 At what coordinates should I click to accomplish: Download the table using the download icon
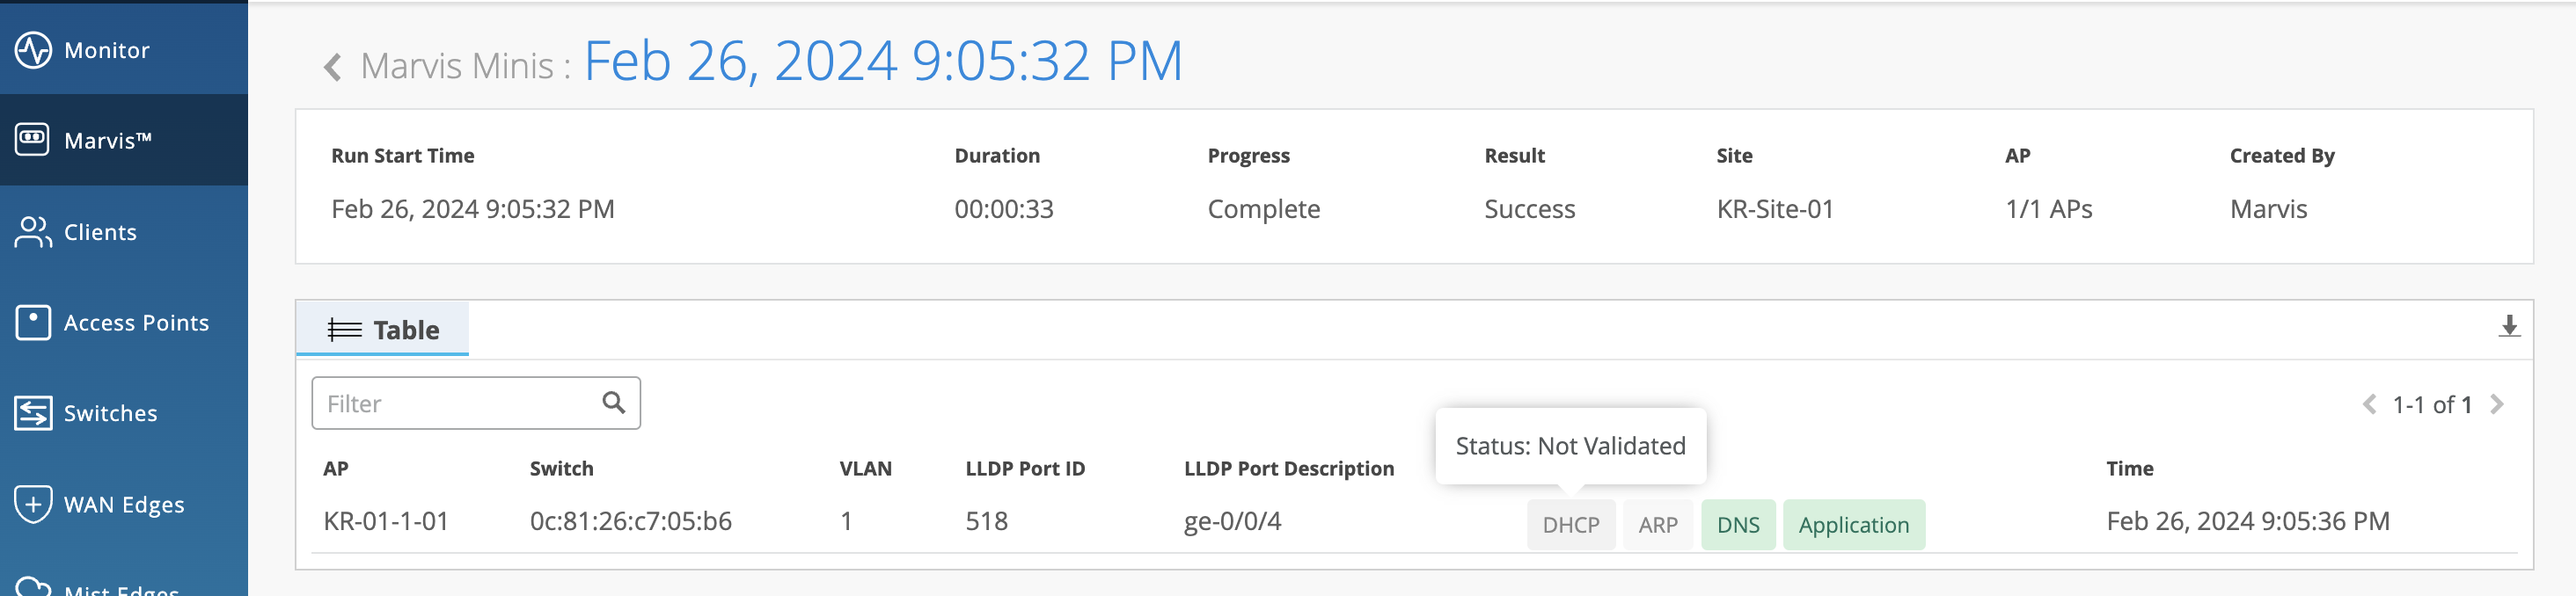2508,327
